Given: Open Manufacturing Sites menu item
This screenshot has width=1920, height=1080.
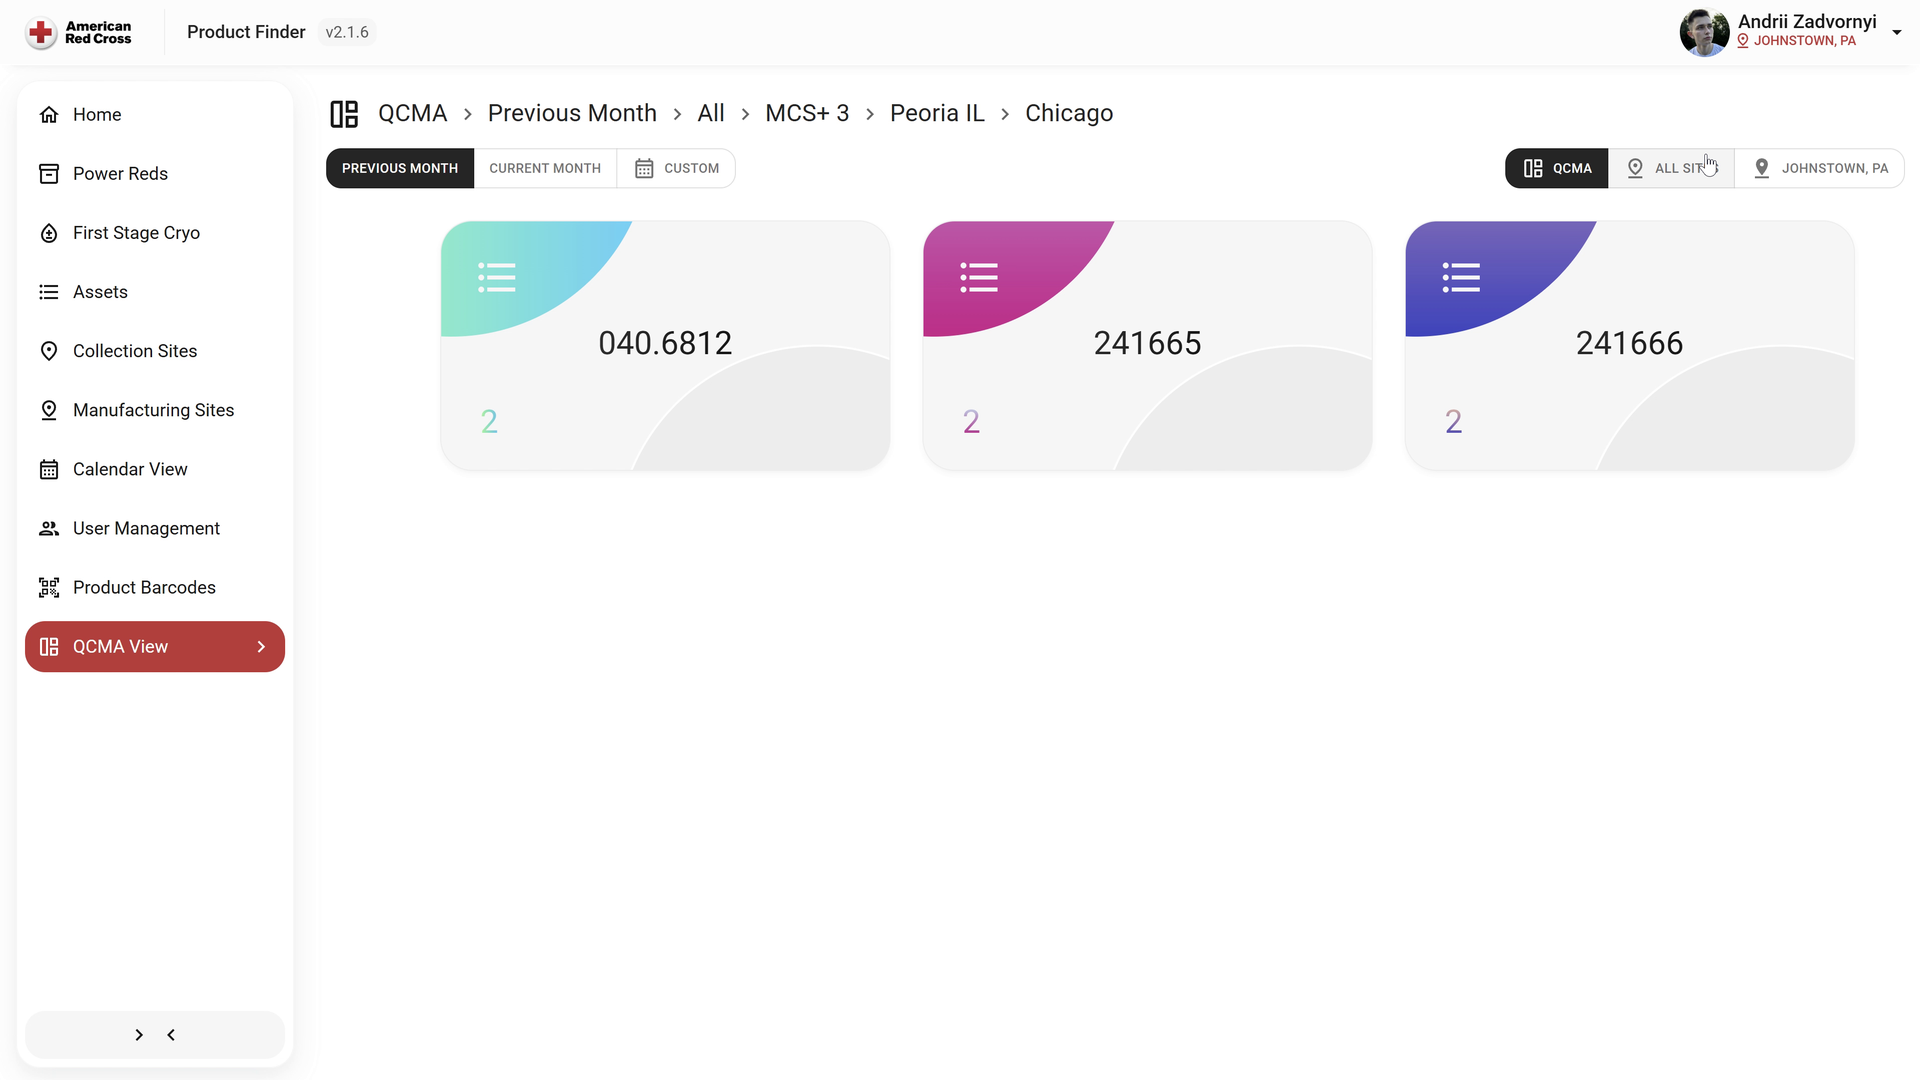Looking at the screenshot, I should pos(155,410).
